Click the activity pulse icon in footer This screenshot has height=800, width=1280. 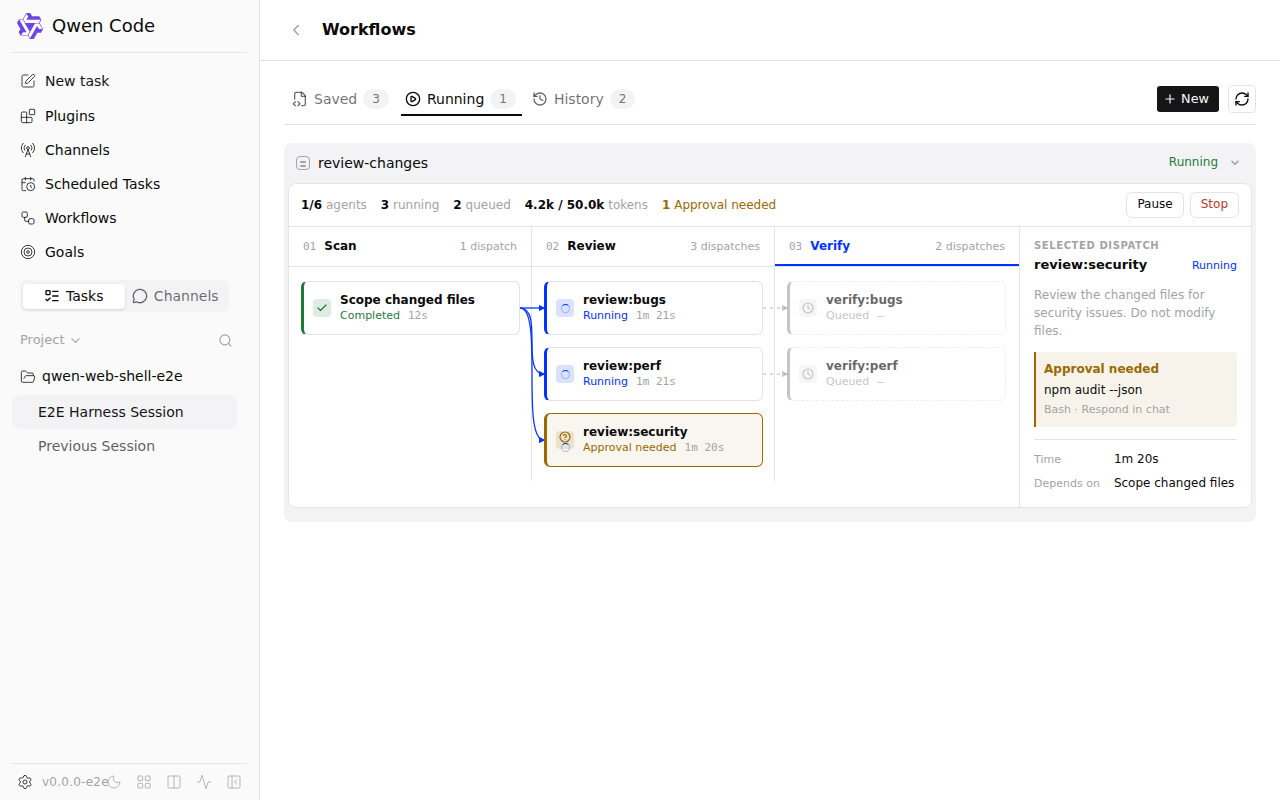pyautogui.click(x=204, y=782)
